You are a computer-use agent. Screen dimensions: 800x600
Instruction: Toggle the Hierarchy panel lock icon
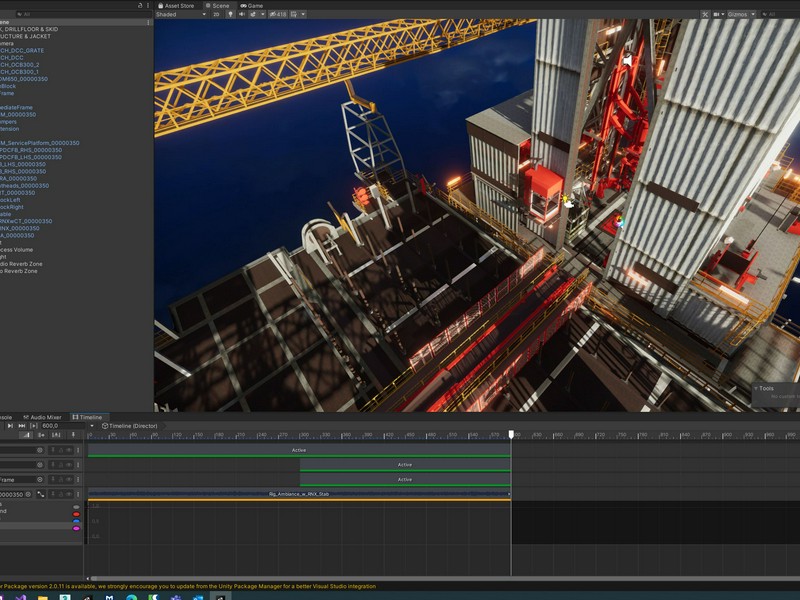[x=140, y=5]
